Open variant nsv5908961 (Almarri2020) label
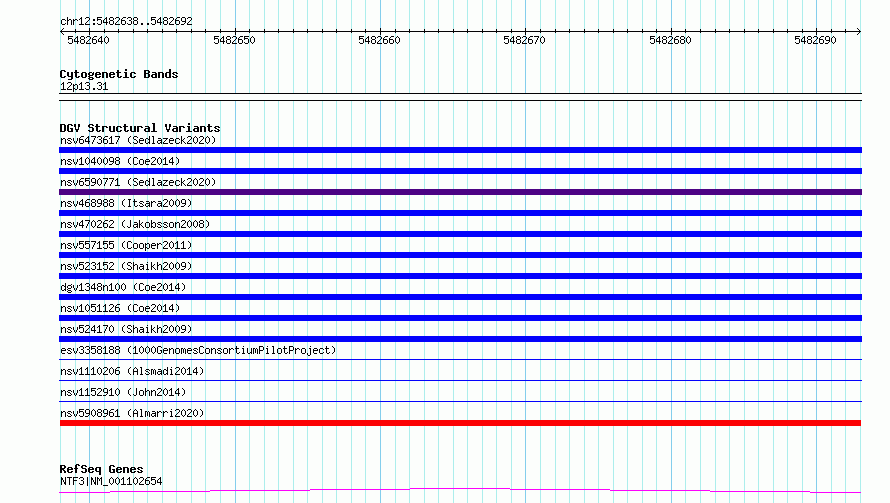This screenshot has height=503, width=890. click(x=132, y=413)
